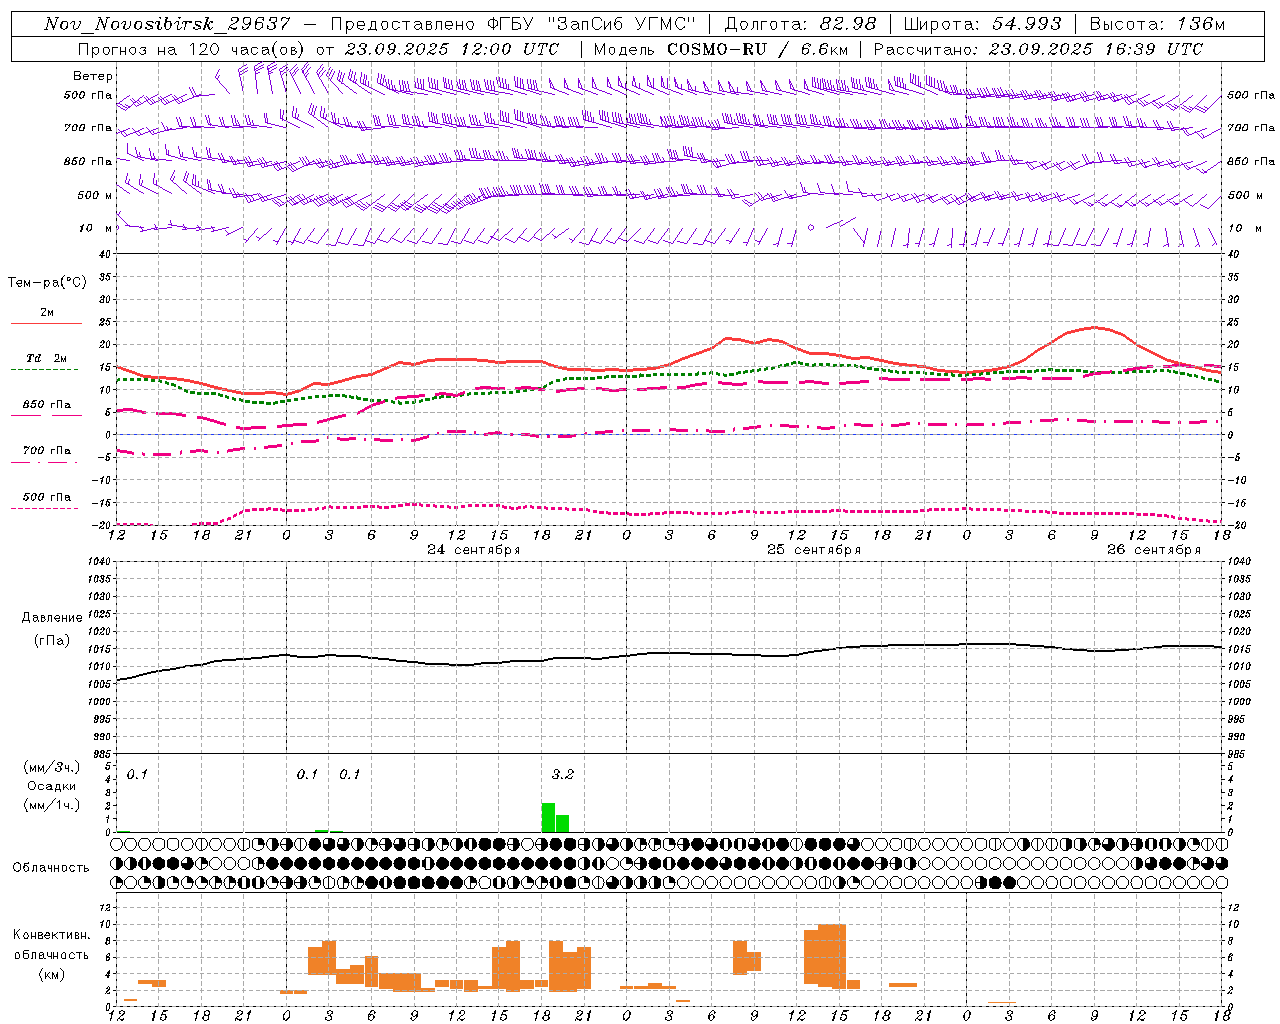Click the (мм/1ч.) precipitation unit label

pos(52,805)
